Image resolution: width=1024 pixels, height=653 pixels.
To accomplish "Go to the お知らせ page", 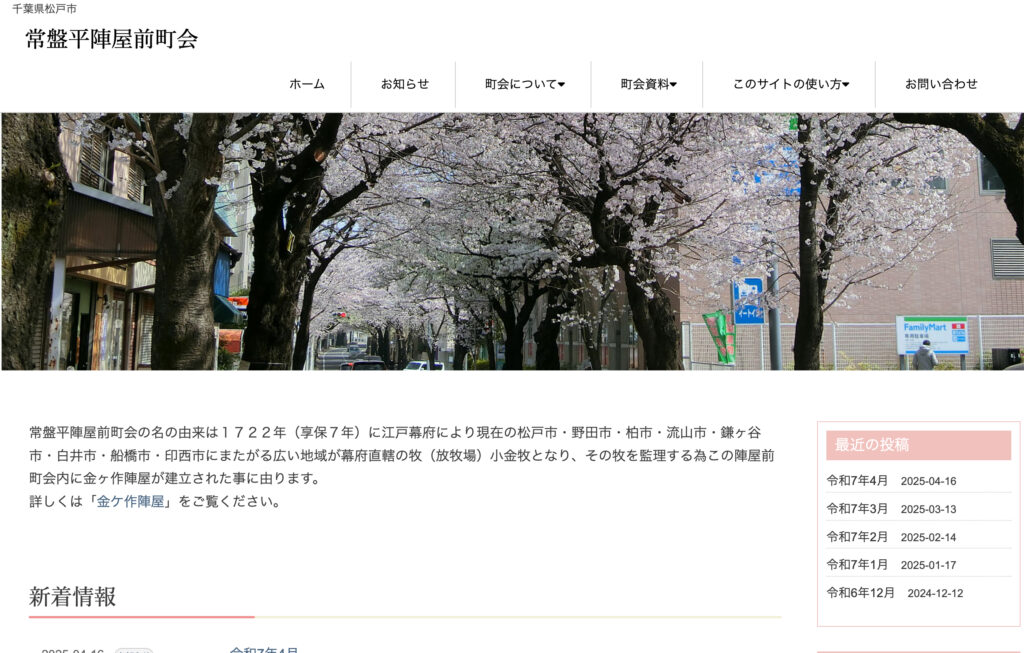I will click(405, 84).
